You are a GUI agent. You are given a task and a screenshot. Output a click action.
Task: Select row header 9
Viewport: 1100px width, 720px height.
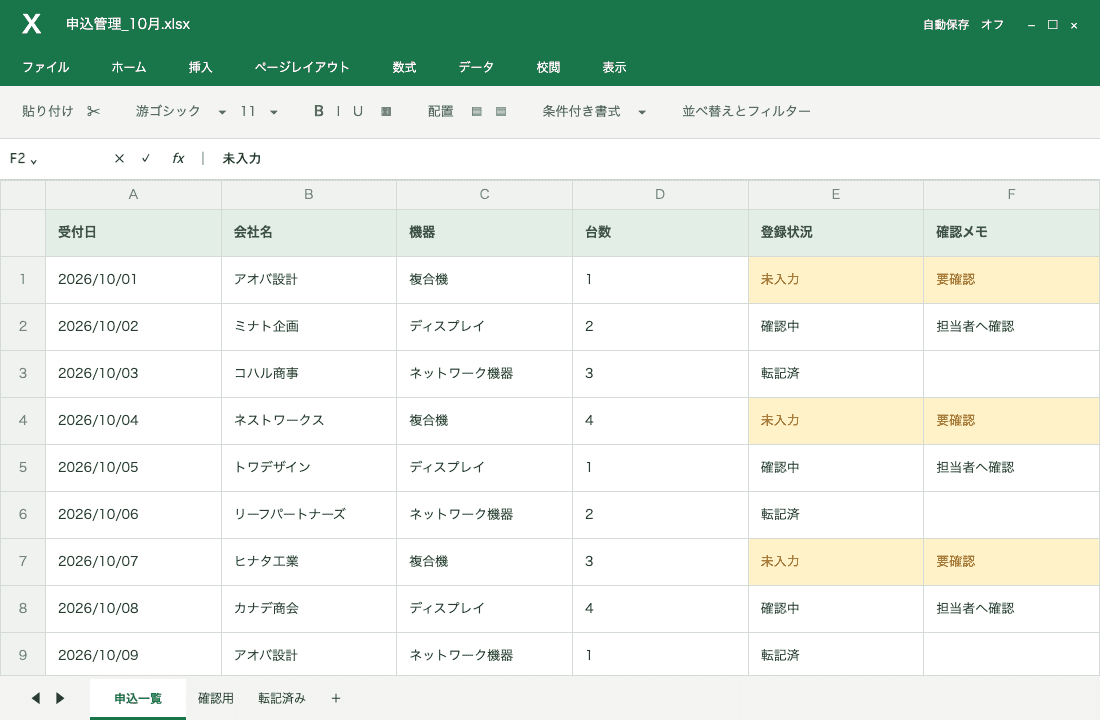[22, 655]
